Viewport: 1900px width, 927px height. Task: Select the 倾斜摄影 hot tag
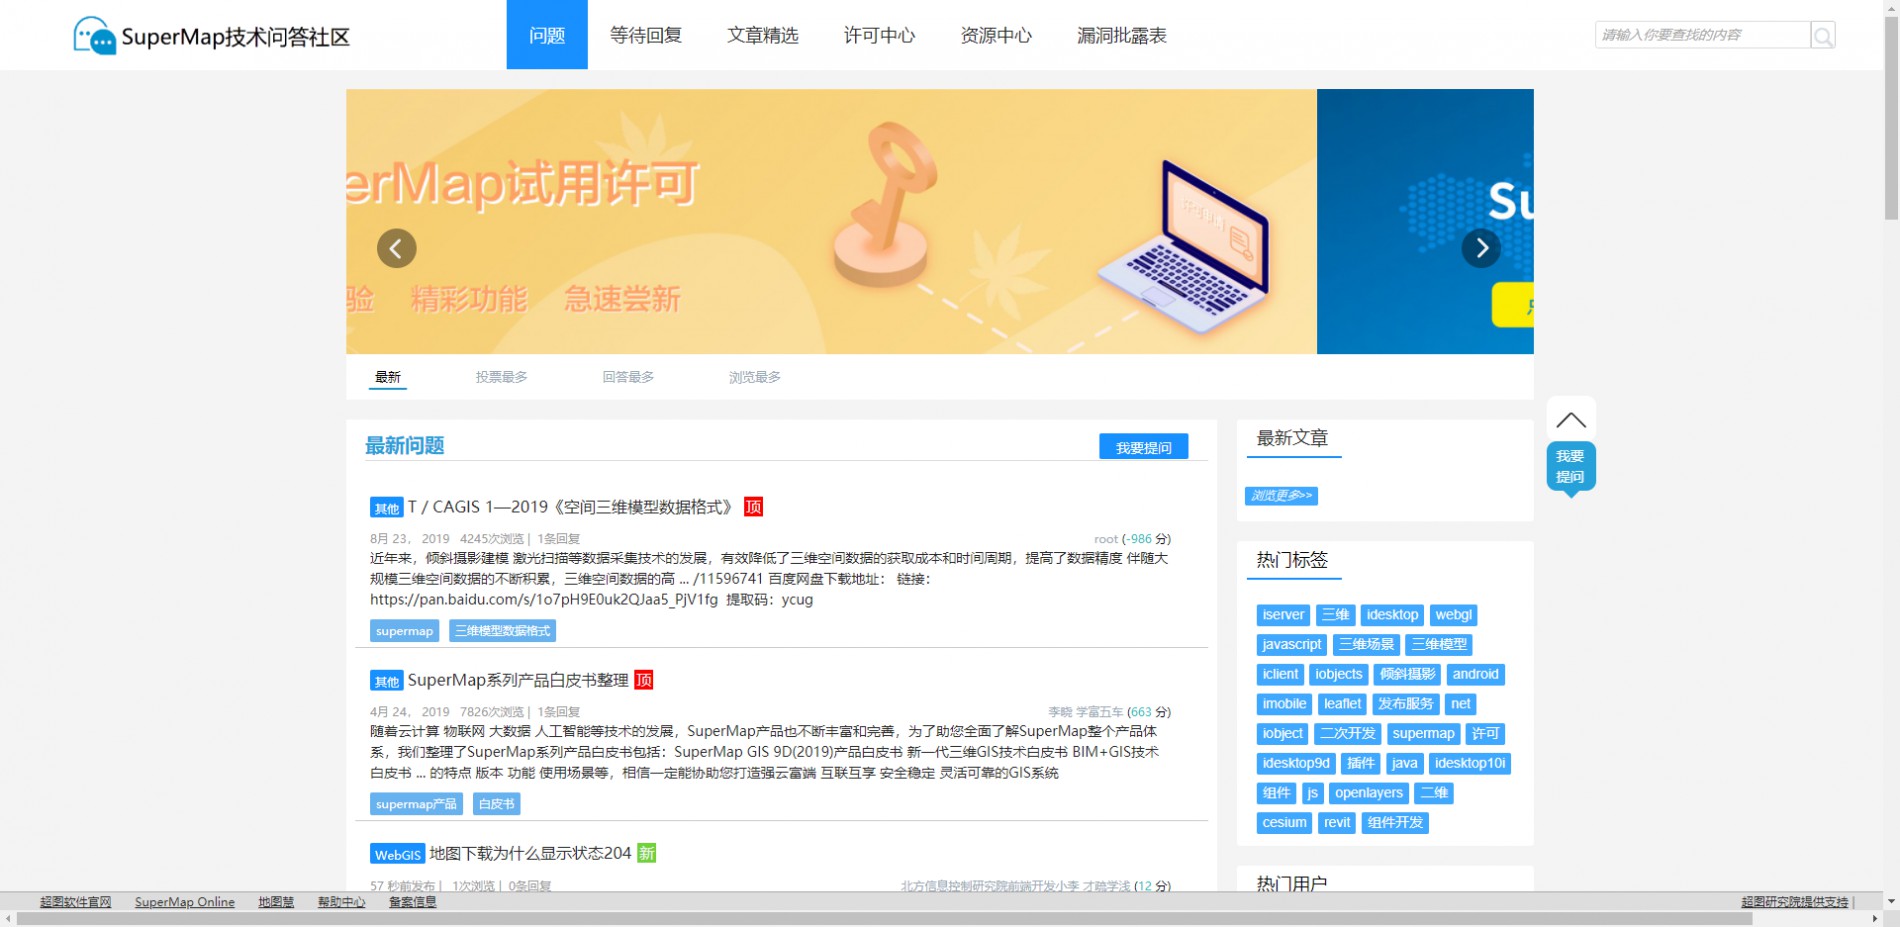(1407, 674)
